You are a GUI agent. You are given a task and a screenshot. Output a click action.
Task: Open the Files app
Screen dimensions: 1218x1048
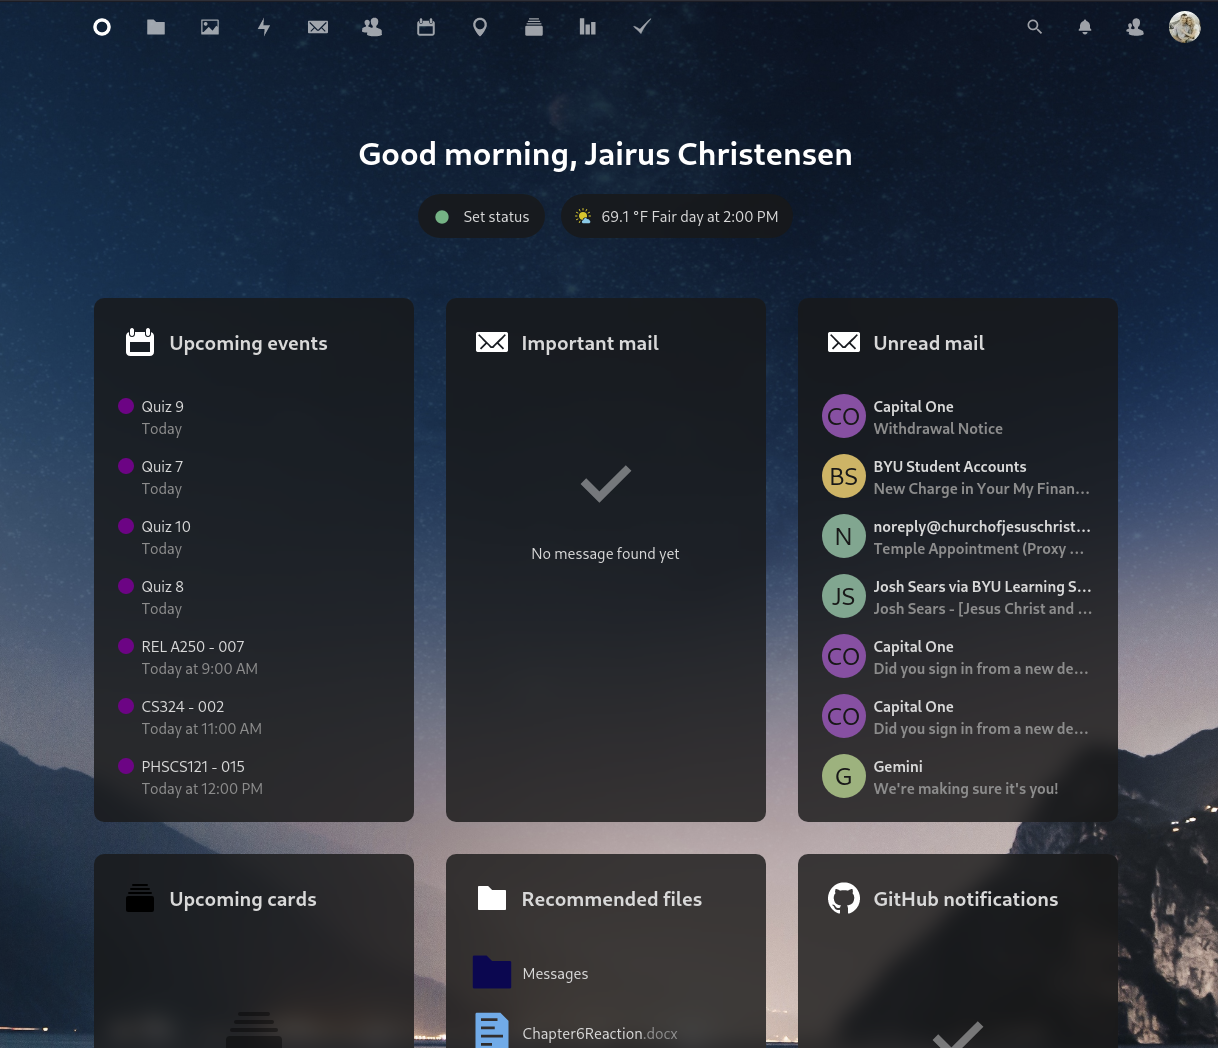156,27
